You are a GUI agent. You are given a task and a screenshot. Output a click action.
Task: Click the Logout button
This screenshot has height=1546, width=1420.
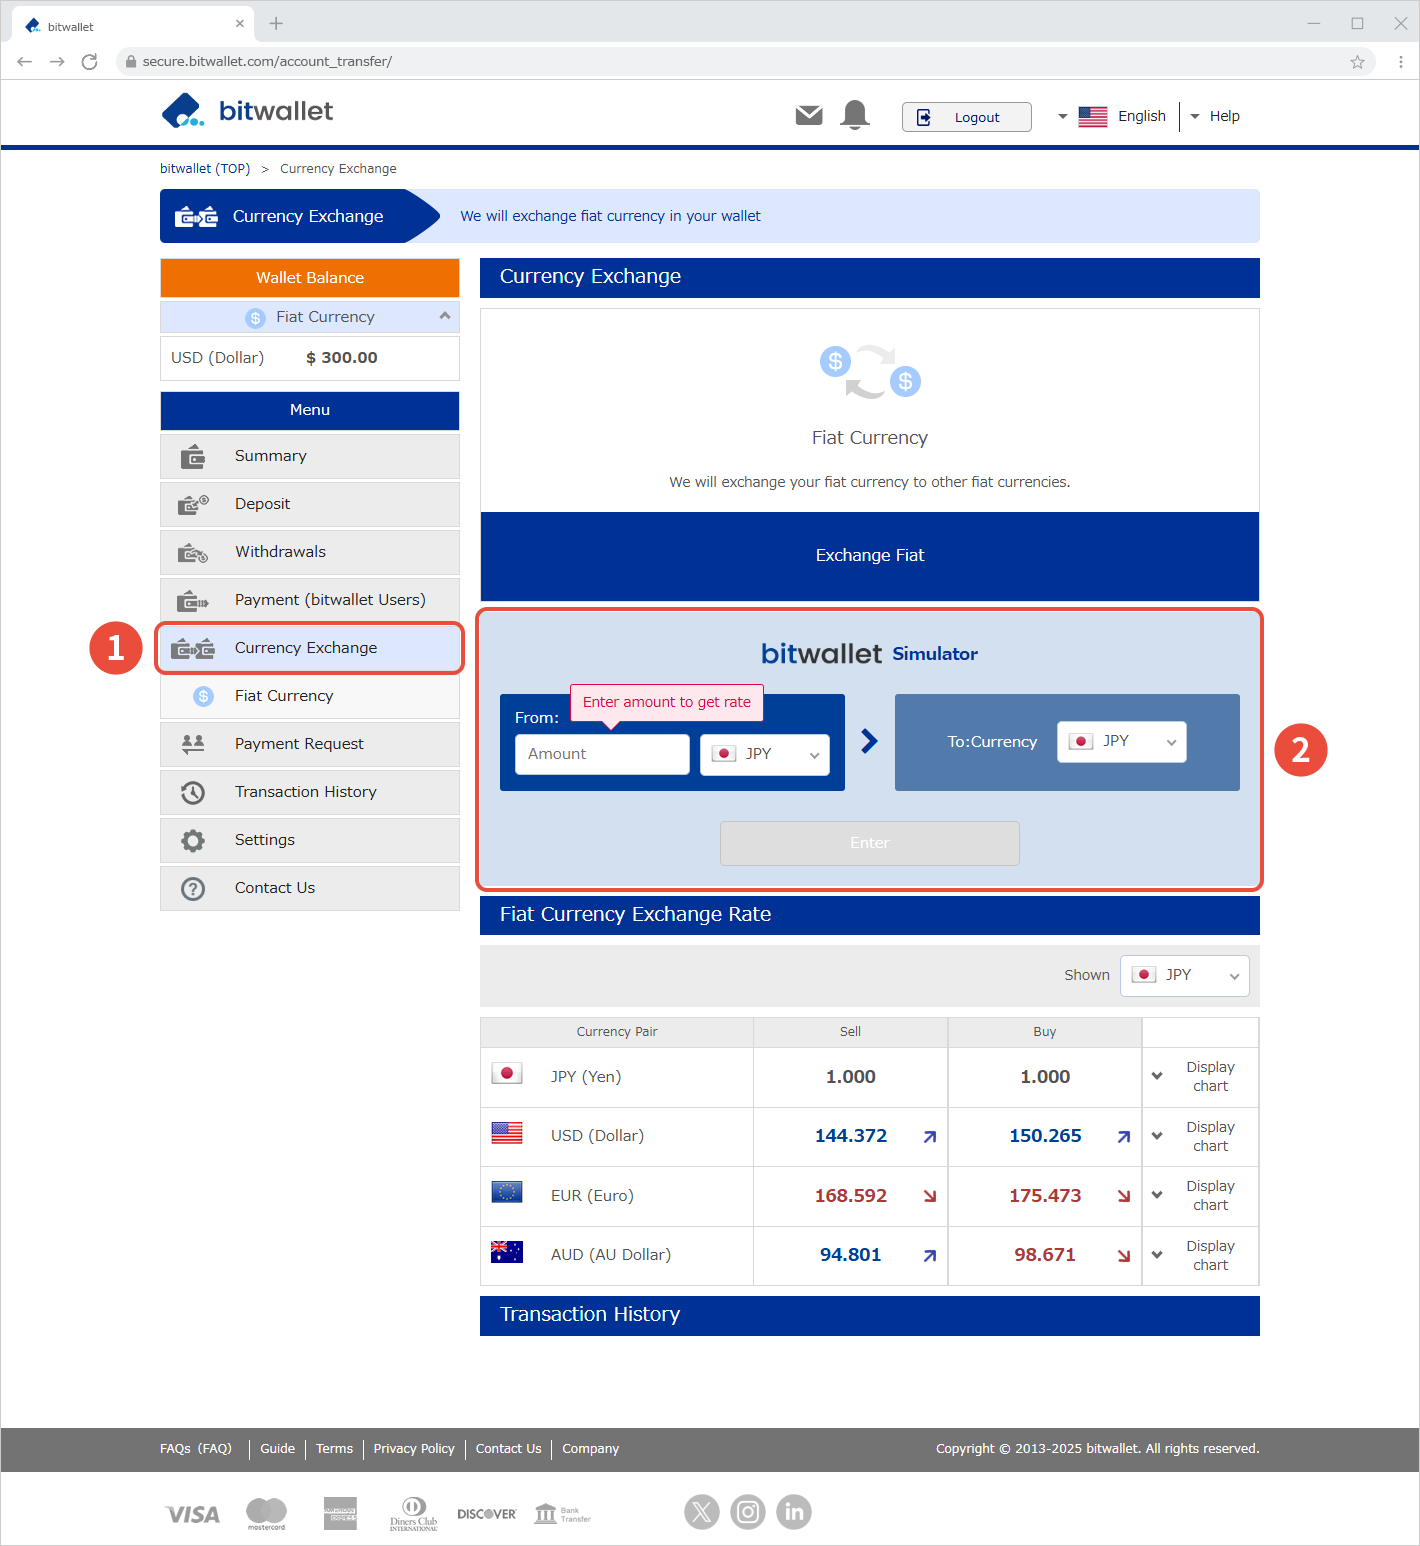click(966, 117)
